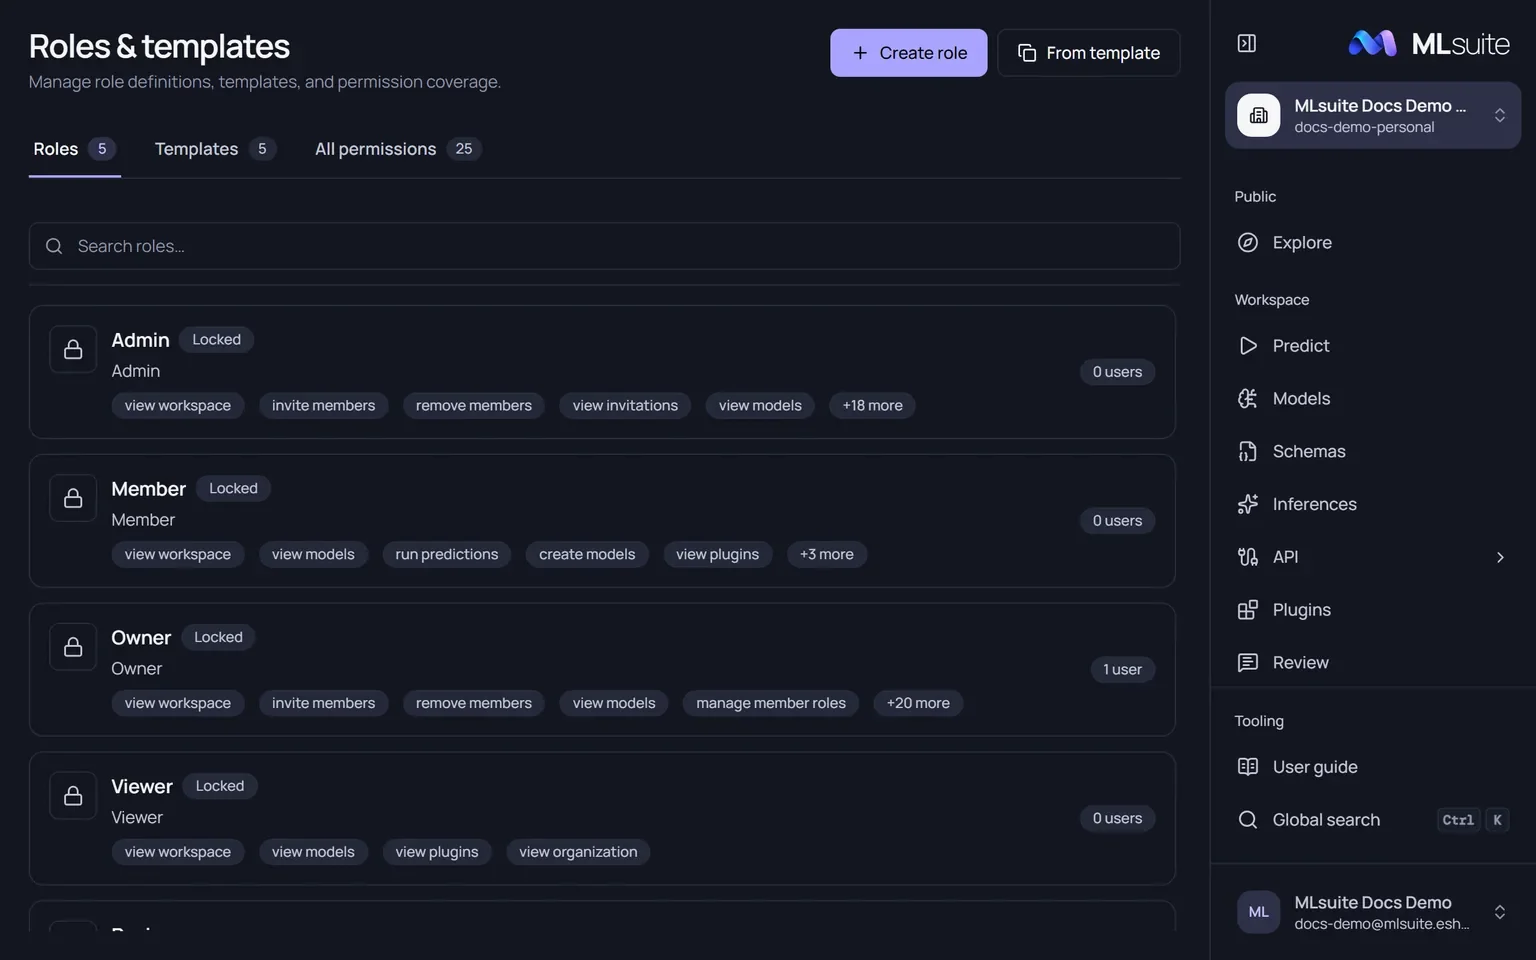Screen dimensions: 1536x960
Task: Click the Viewer role's 0 users badge
Action: (x=1117, y=818)
